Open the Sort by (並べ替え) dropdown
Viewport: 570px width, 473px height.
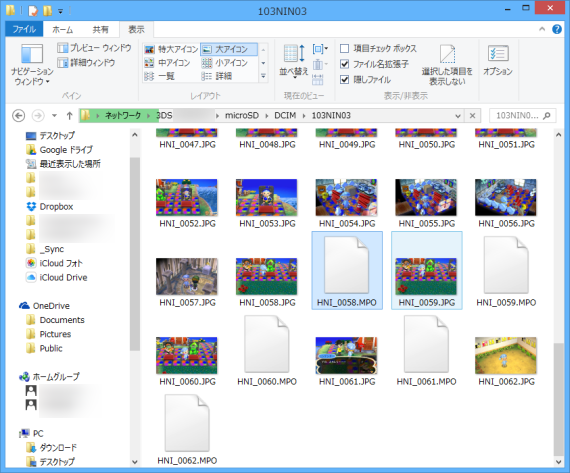pos(294,63)
